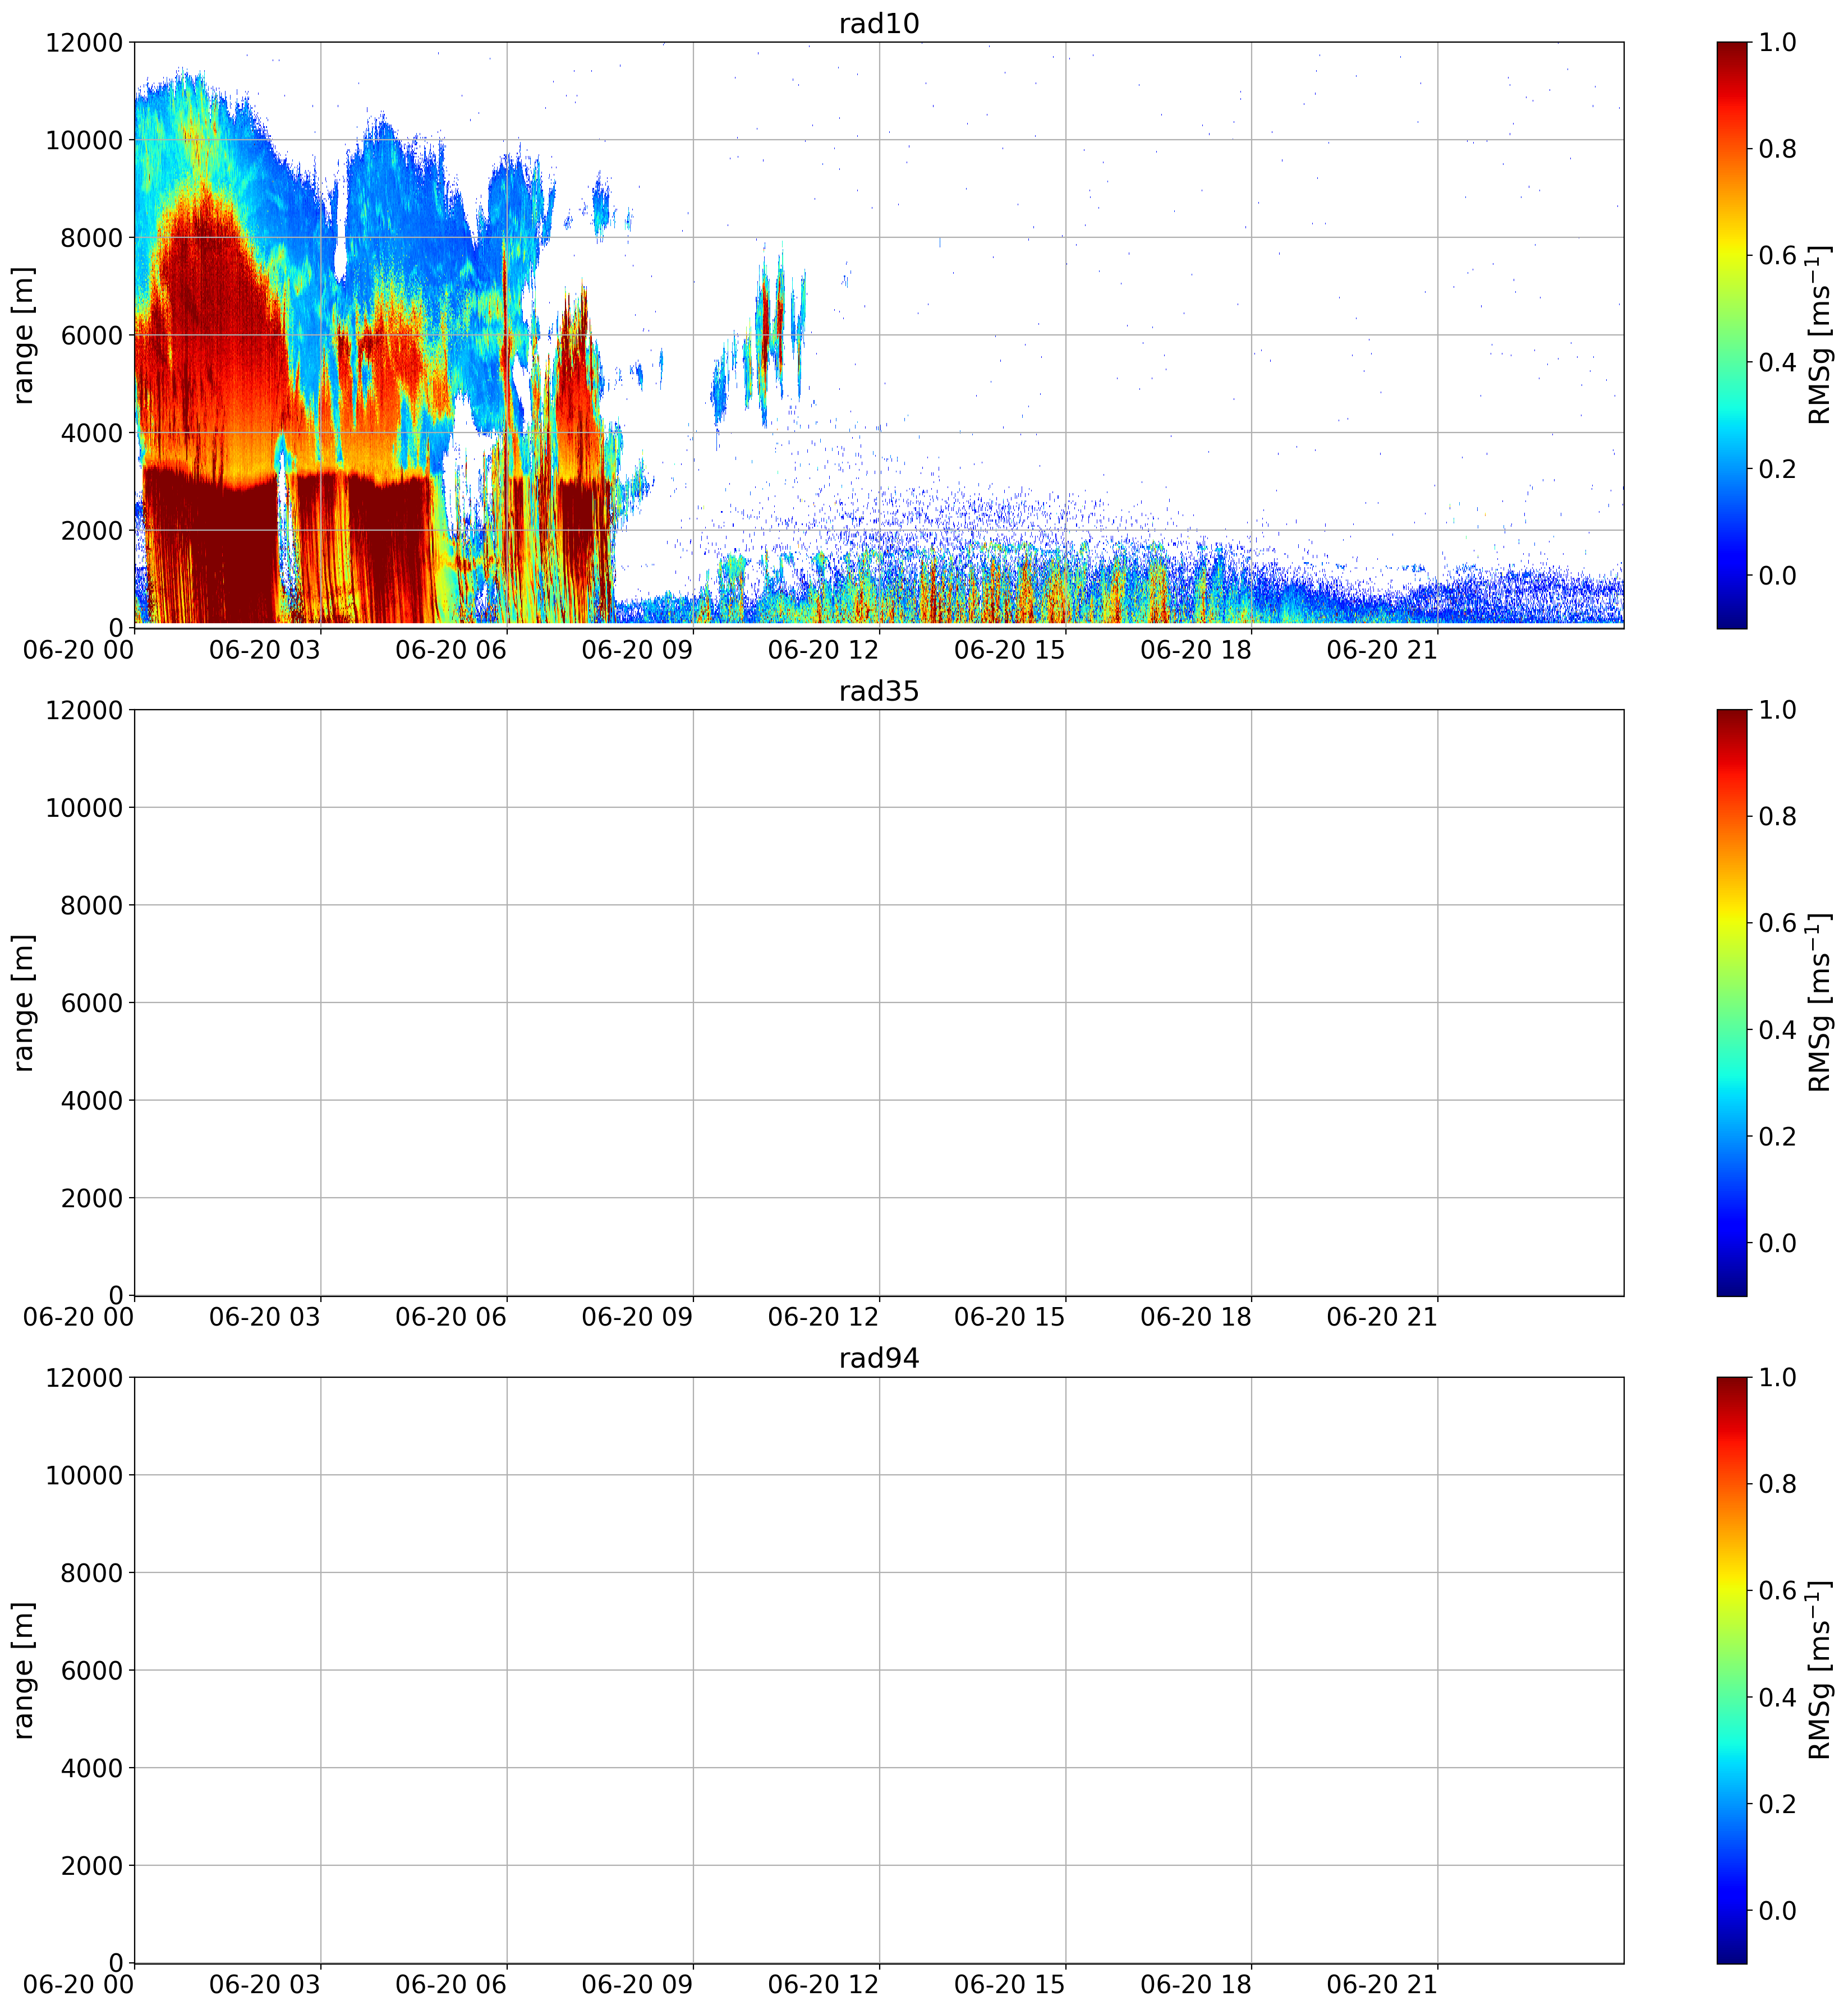Click the '06-20 15' x-tick under rad10
Viewport: 1848px width, 2010px height.
(1010, 649)
